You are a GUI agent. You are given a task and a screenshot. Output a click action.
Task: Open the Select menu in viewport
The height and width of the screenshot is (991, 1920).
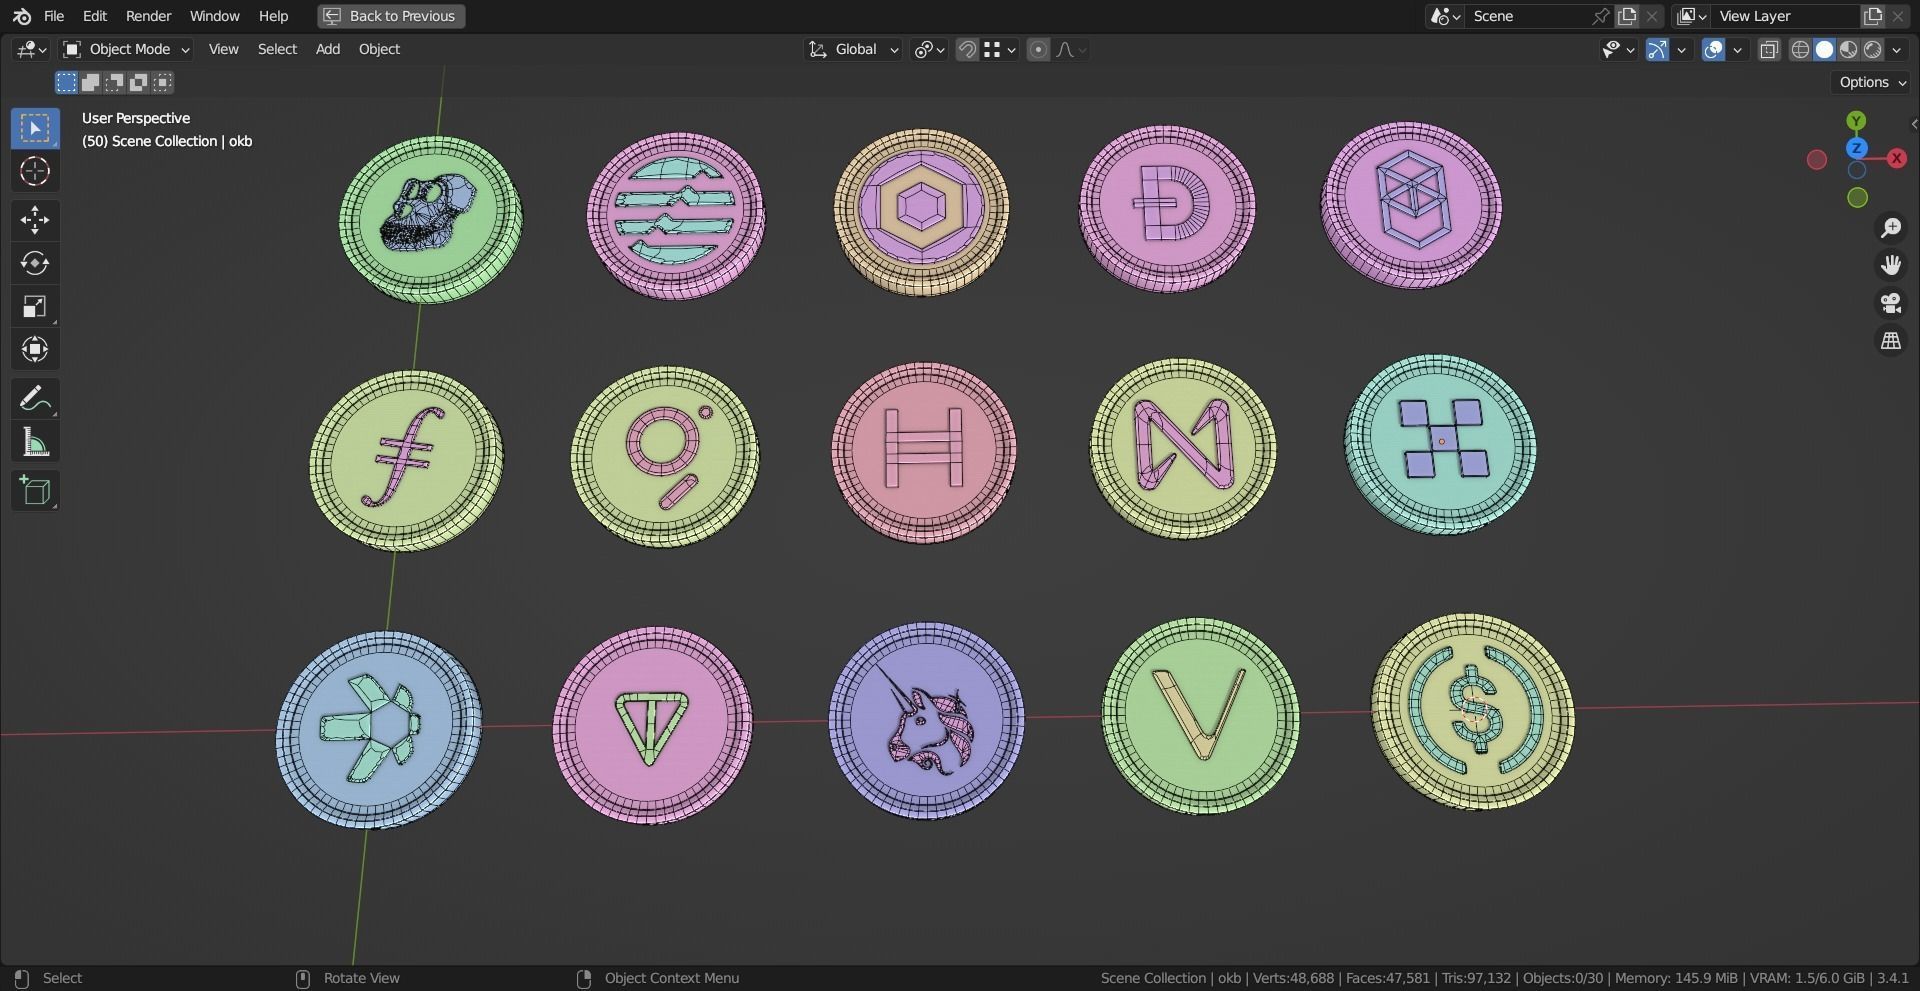point(277,49)
